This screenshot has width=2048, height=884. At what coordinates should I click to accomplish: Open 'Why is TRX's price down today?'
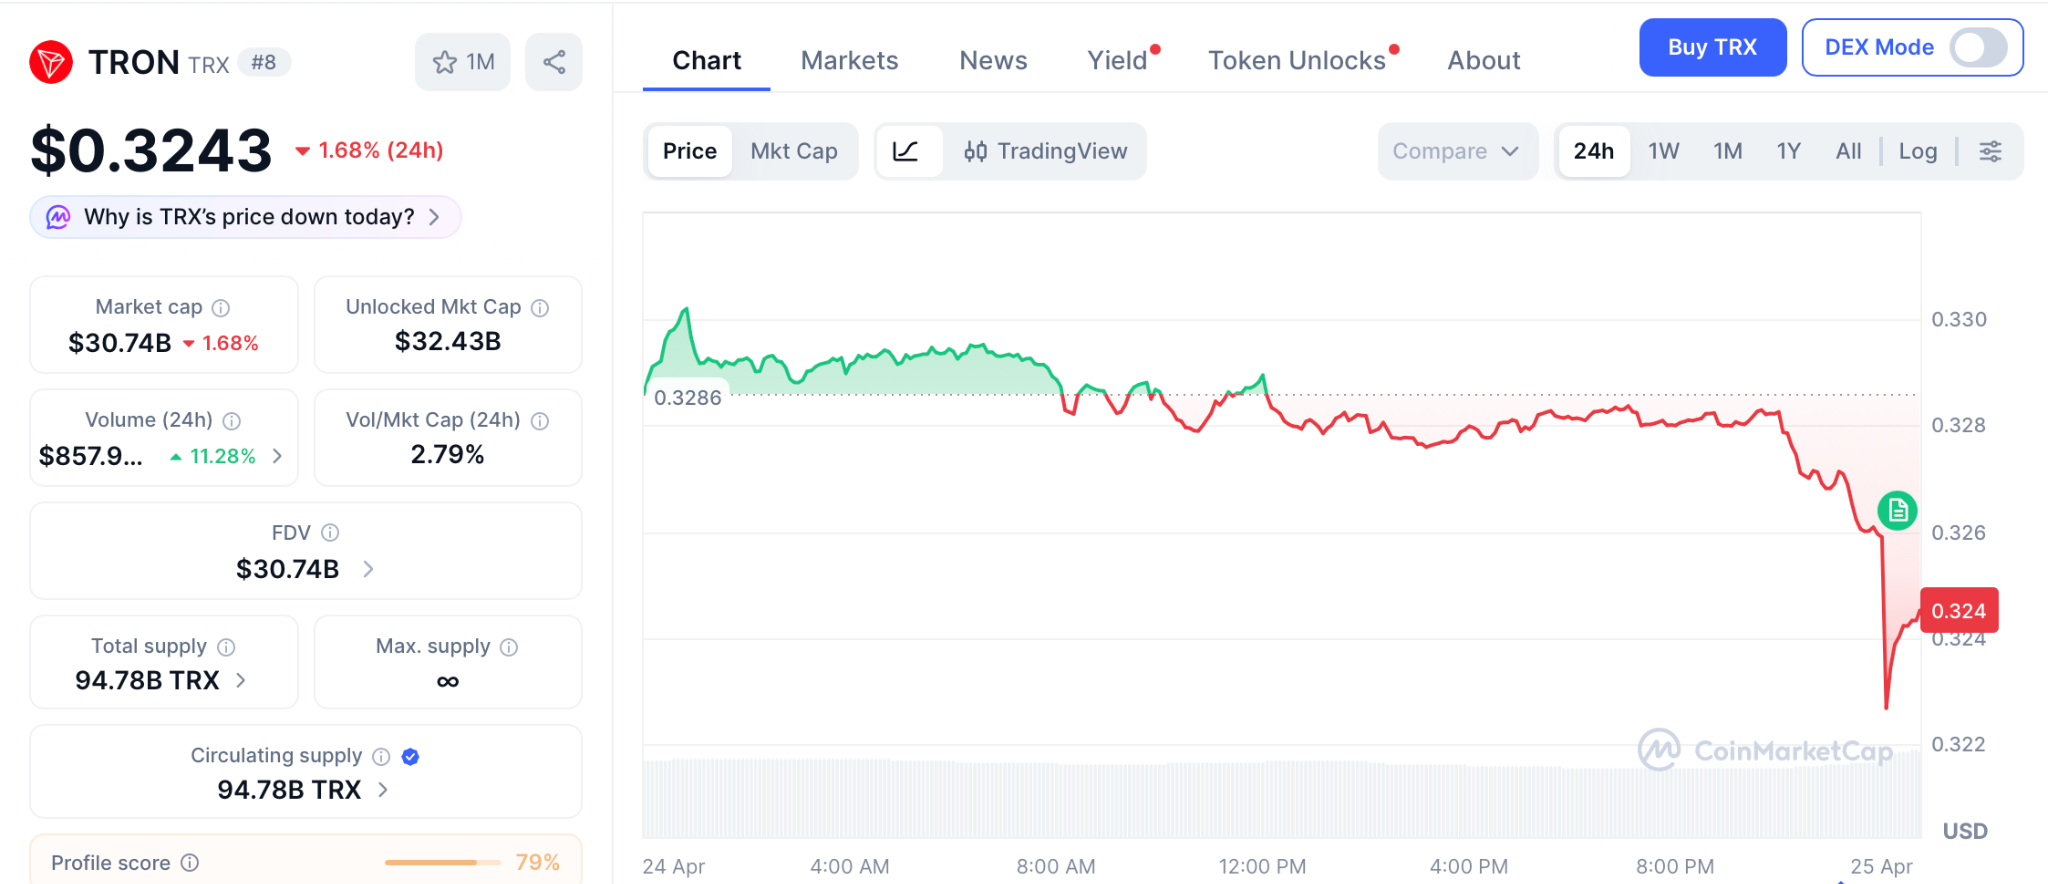[x=246, y=217]
